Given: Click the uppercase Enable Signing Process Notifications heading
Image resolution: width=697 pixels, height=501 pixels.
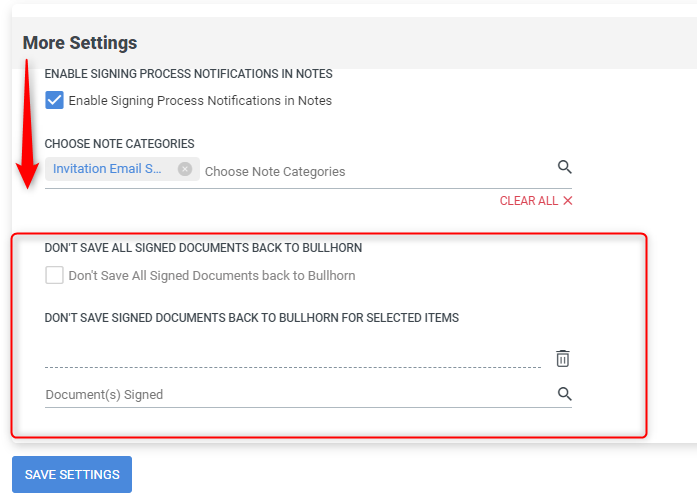Looking at the screenshot, I should pyautogui.click(x=188, y=74).
